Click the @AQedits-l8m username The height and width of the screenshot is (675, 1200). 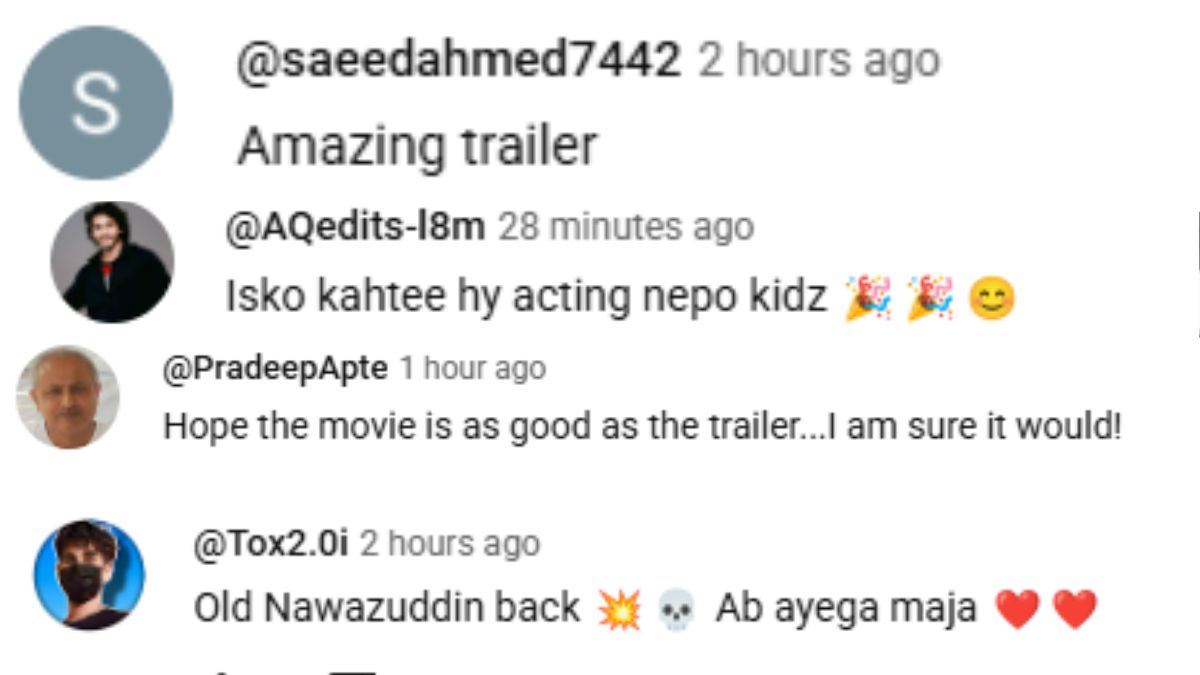coord(356,227)
